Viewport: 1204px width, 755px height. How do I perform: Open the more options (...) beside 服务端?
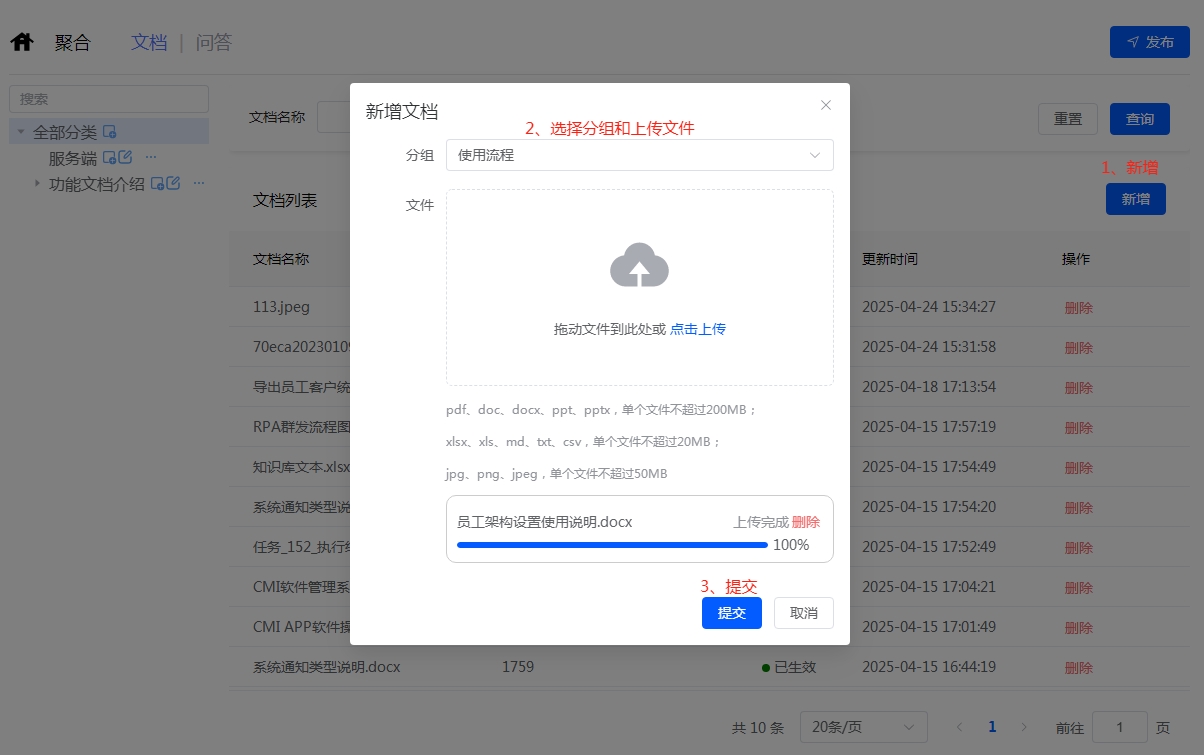[x=150, y=156]
